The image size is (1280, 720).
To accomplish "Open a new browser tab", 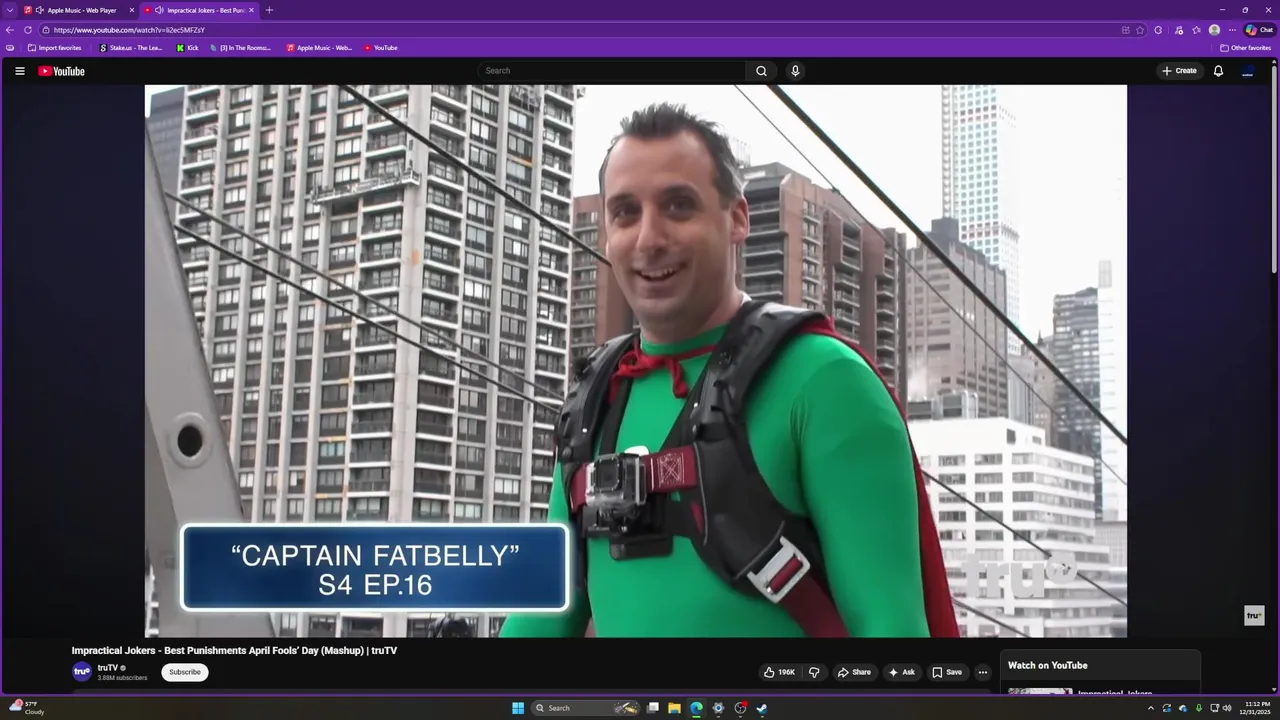I will coord(269,10).
